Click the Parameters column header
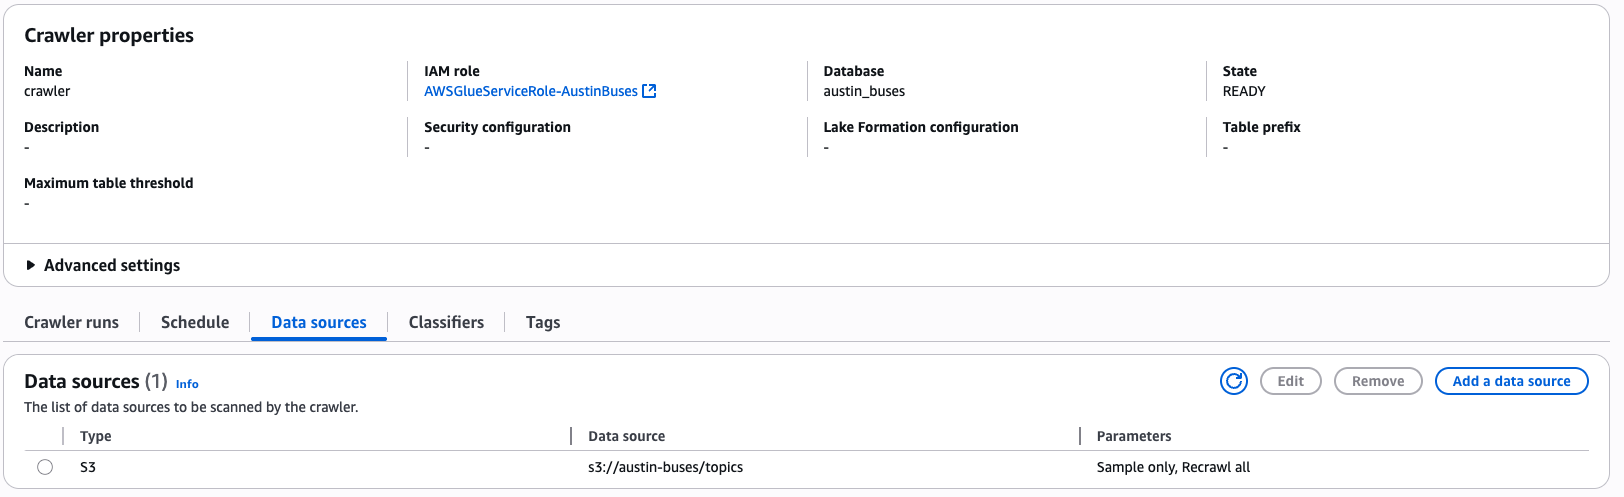1624x497 pixels. (x=1134, y=436)
